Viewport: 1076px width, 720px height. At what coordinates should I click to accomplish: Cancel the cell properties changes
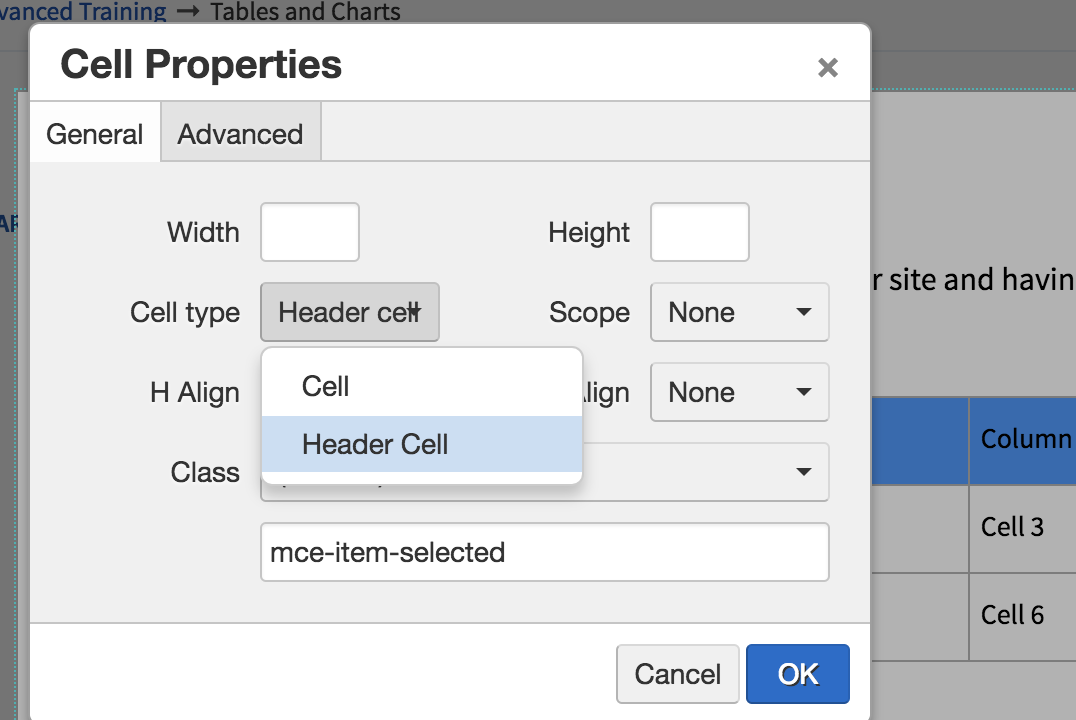pyautogui.click(x=677, y=674)
